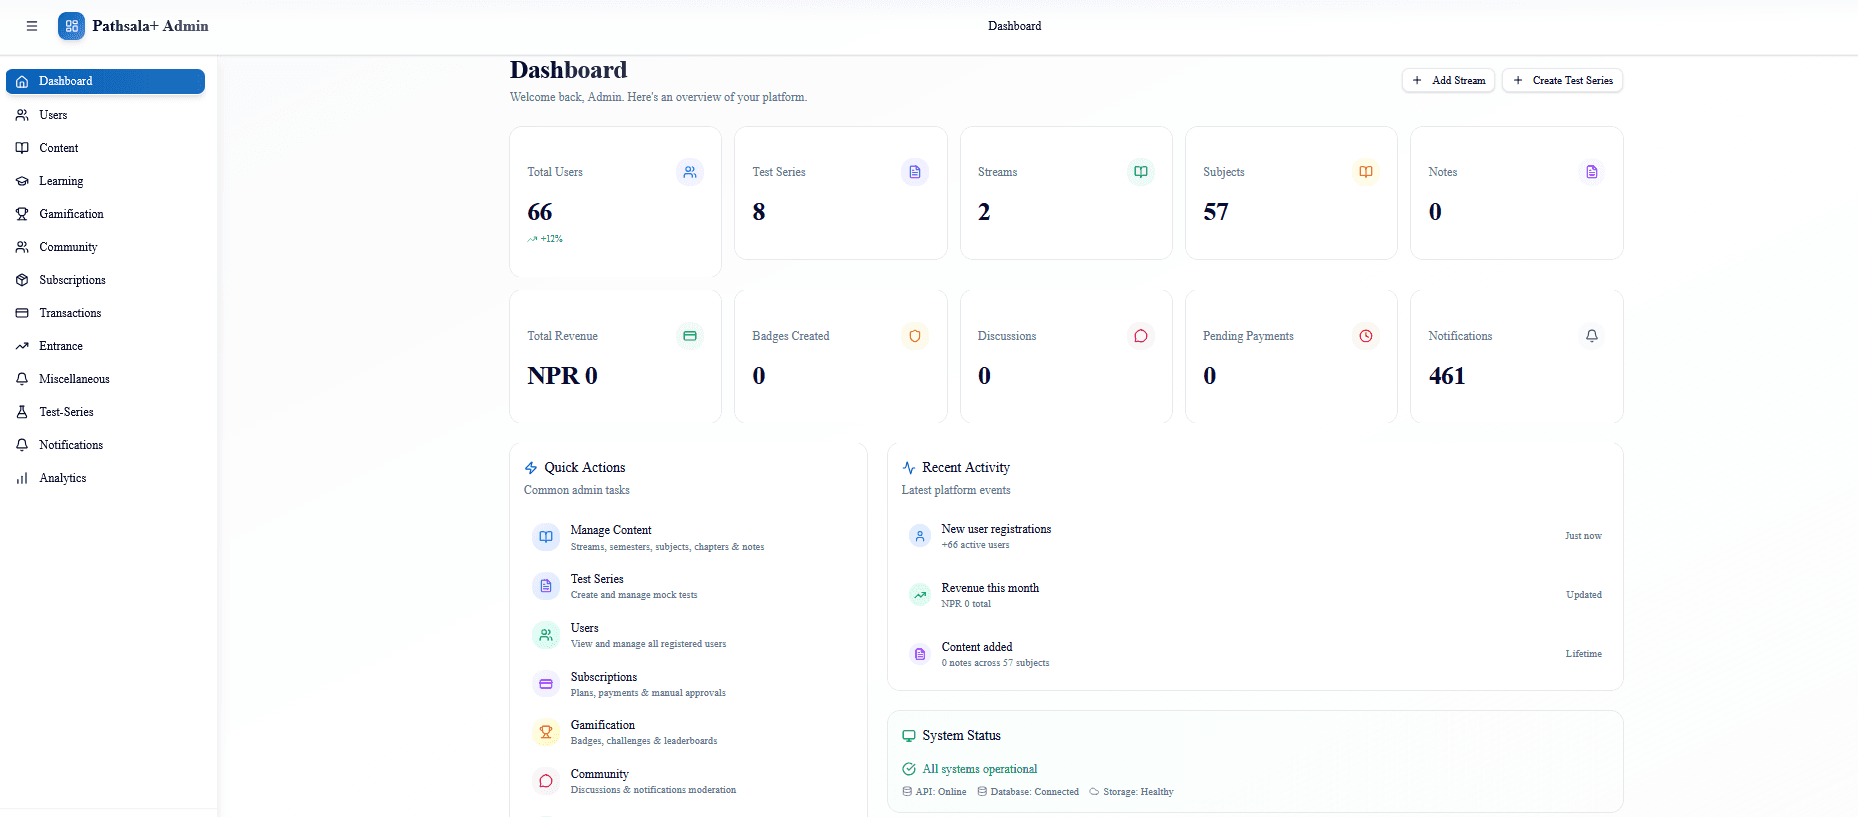Open Manage Content quick action
Viewport: 1858px width, 817px height.
(688, 538)
